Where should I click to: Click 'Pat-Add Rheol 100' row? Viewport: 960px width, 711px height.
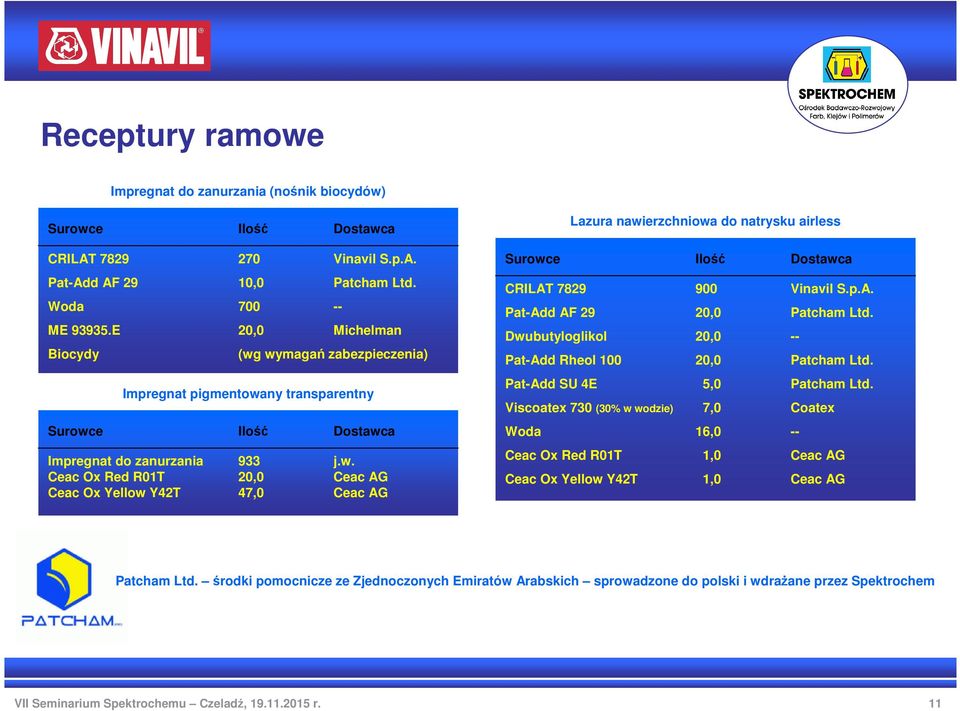(563, 360)
